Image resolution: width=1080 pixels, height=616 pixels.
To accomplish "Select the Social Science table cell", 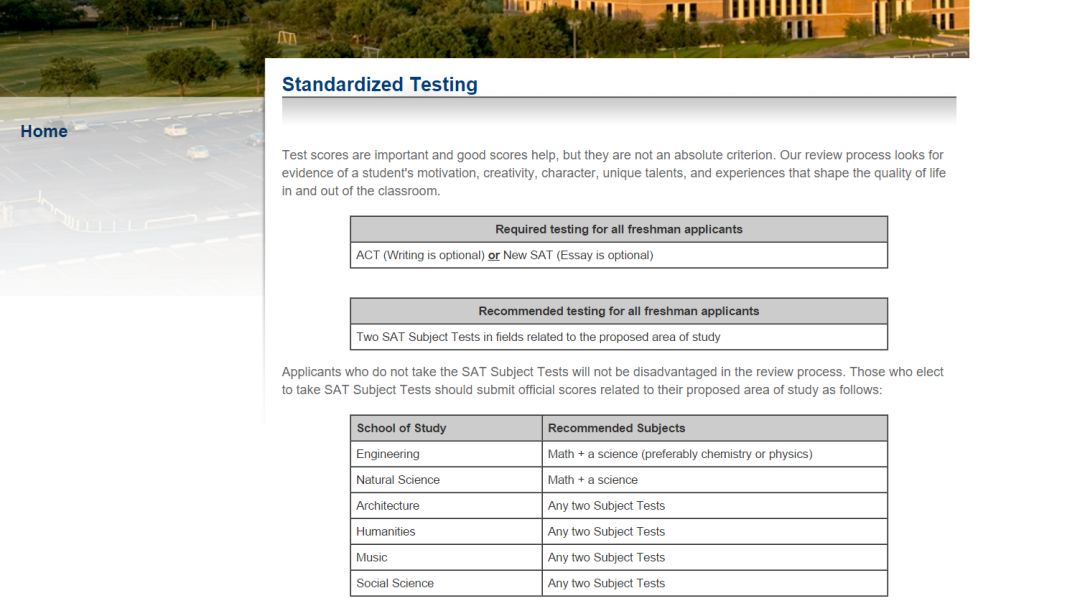I will tap(446, 583).
